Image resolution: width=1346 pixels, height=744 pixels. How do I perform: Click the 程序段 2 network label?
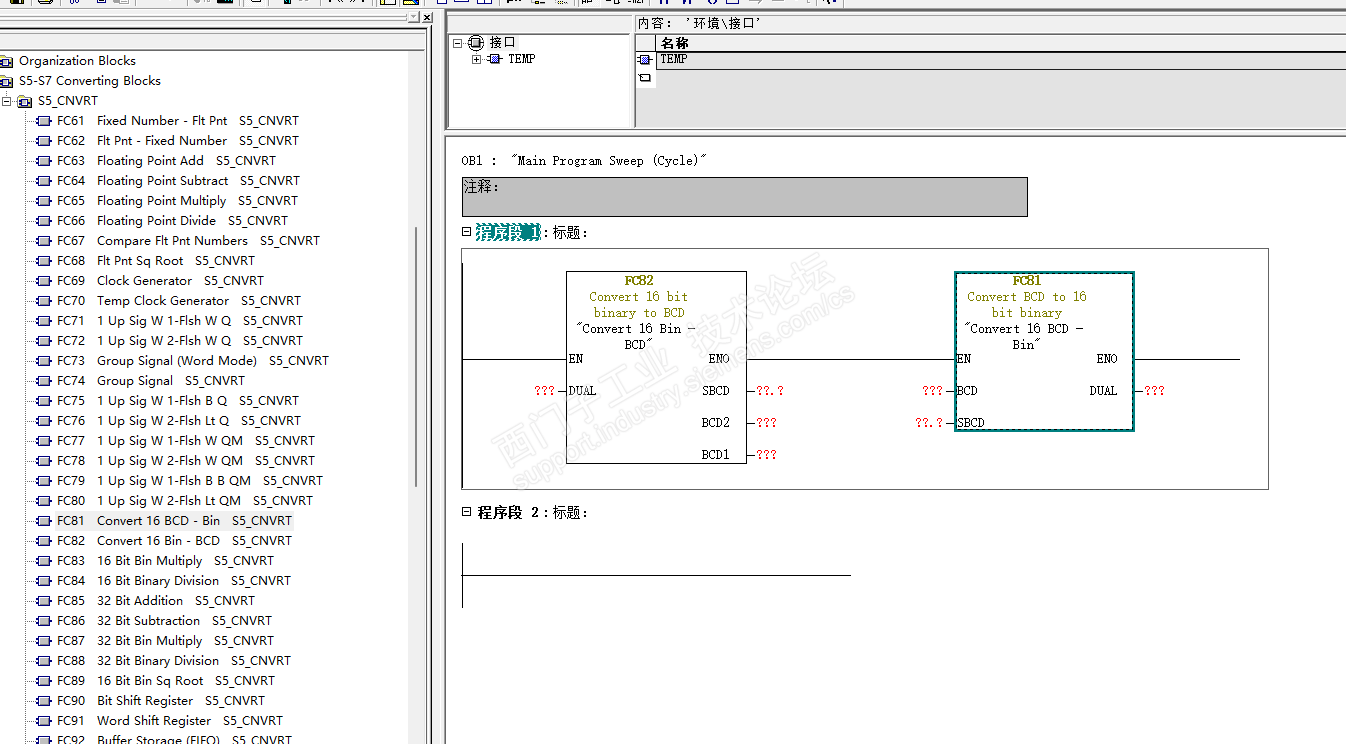pyautogui.click(x=508, y=512)
